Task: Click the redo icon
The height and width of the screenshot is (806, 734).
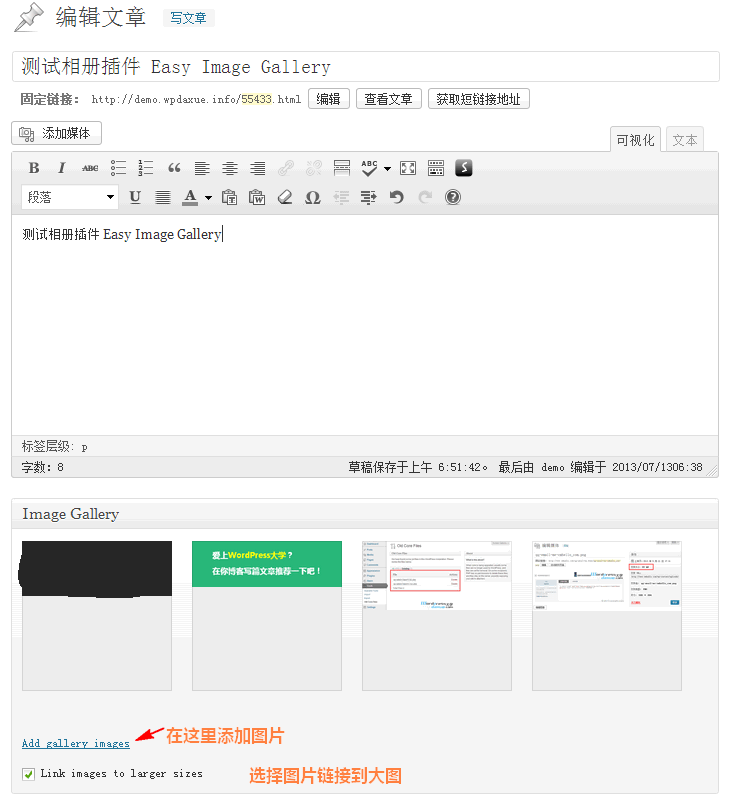Action: pos(425,197)
